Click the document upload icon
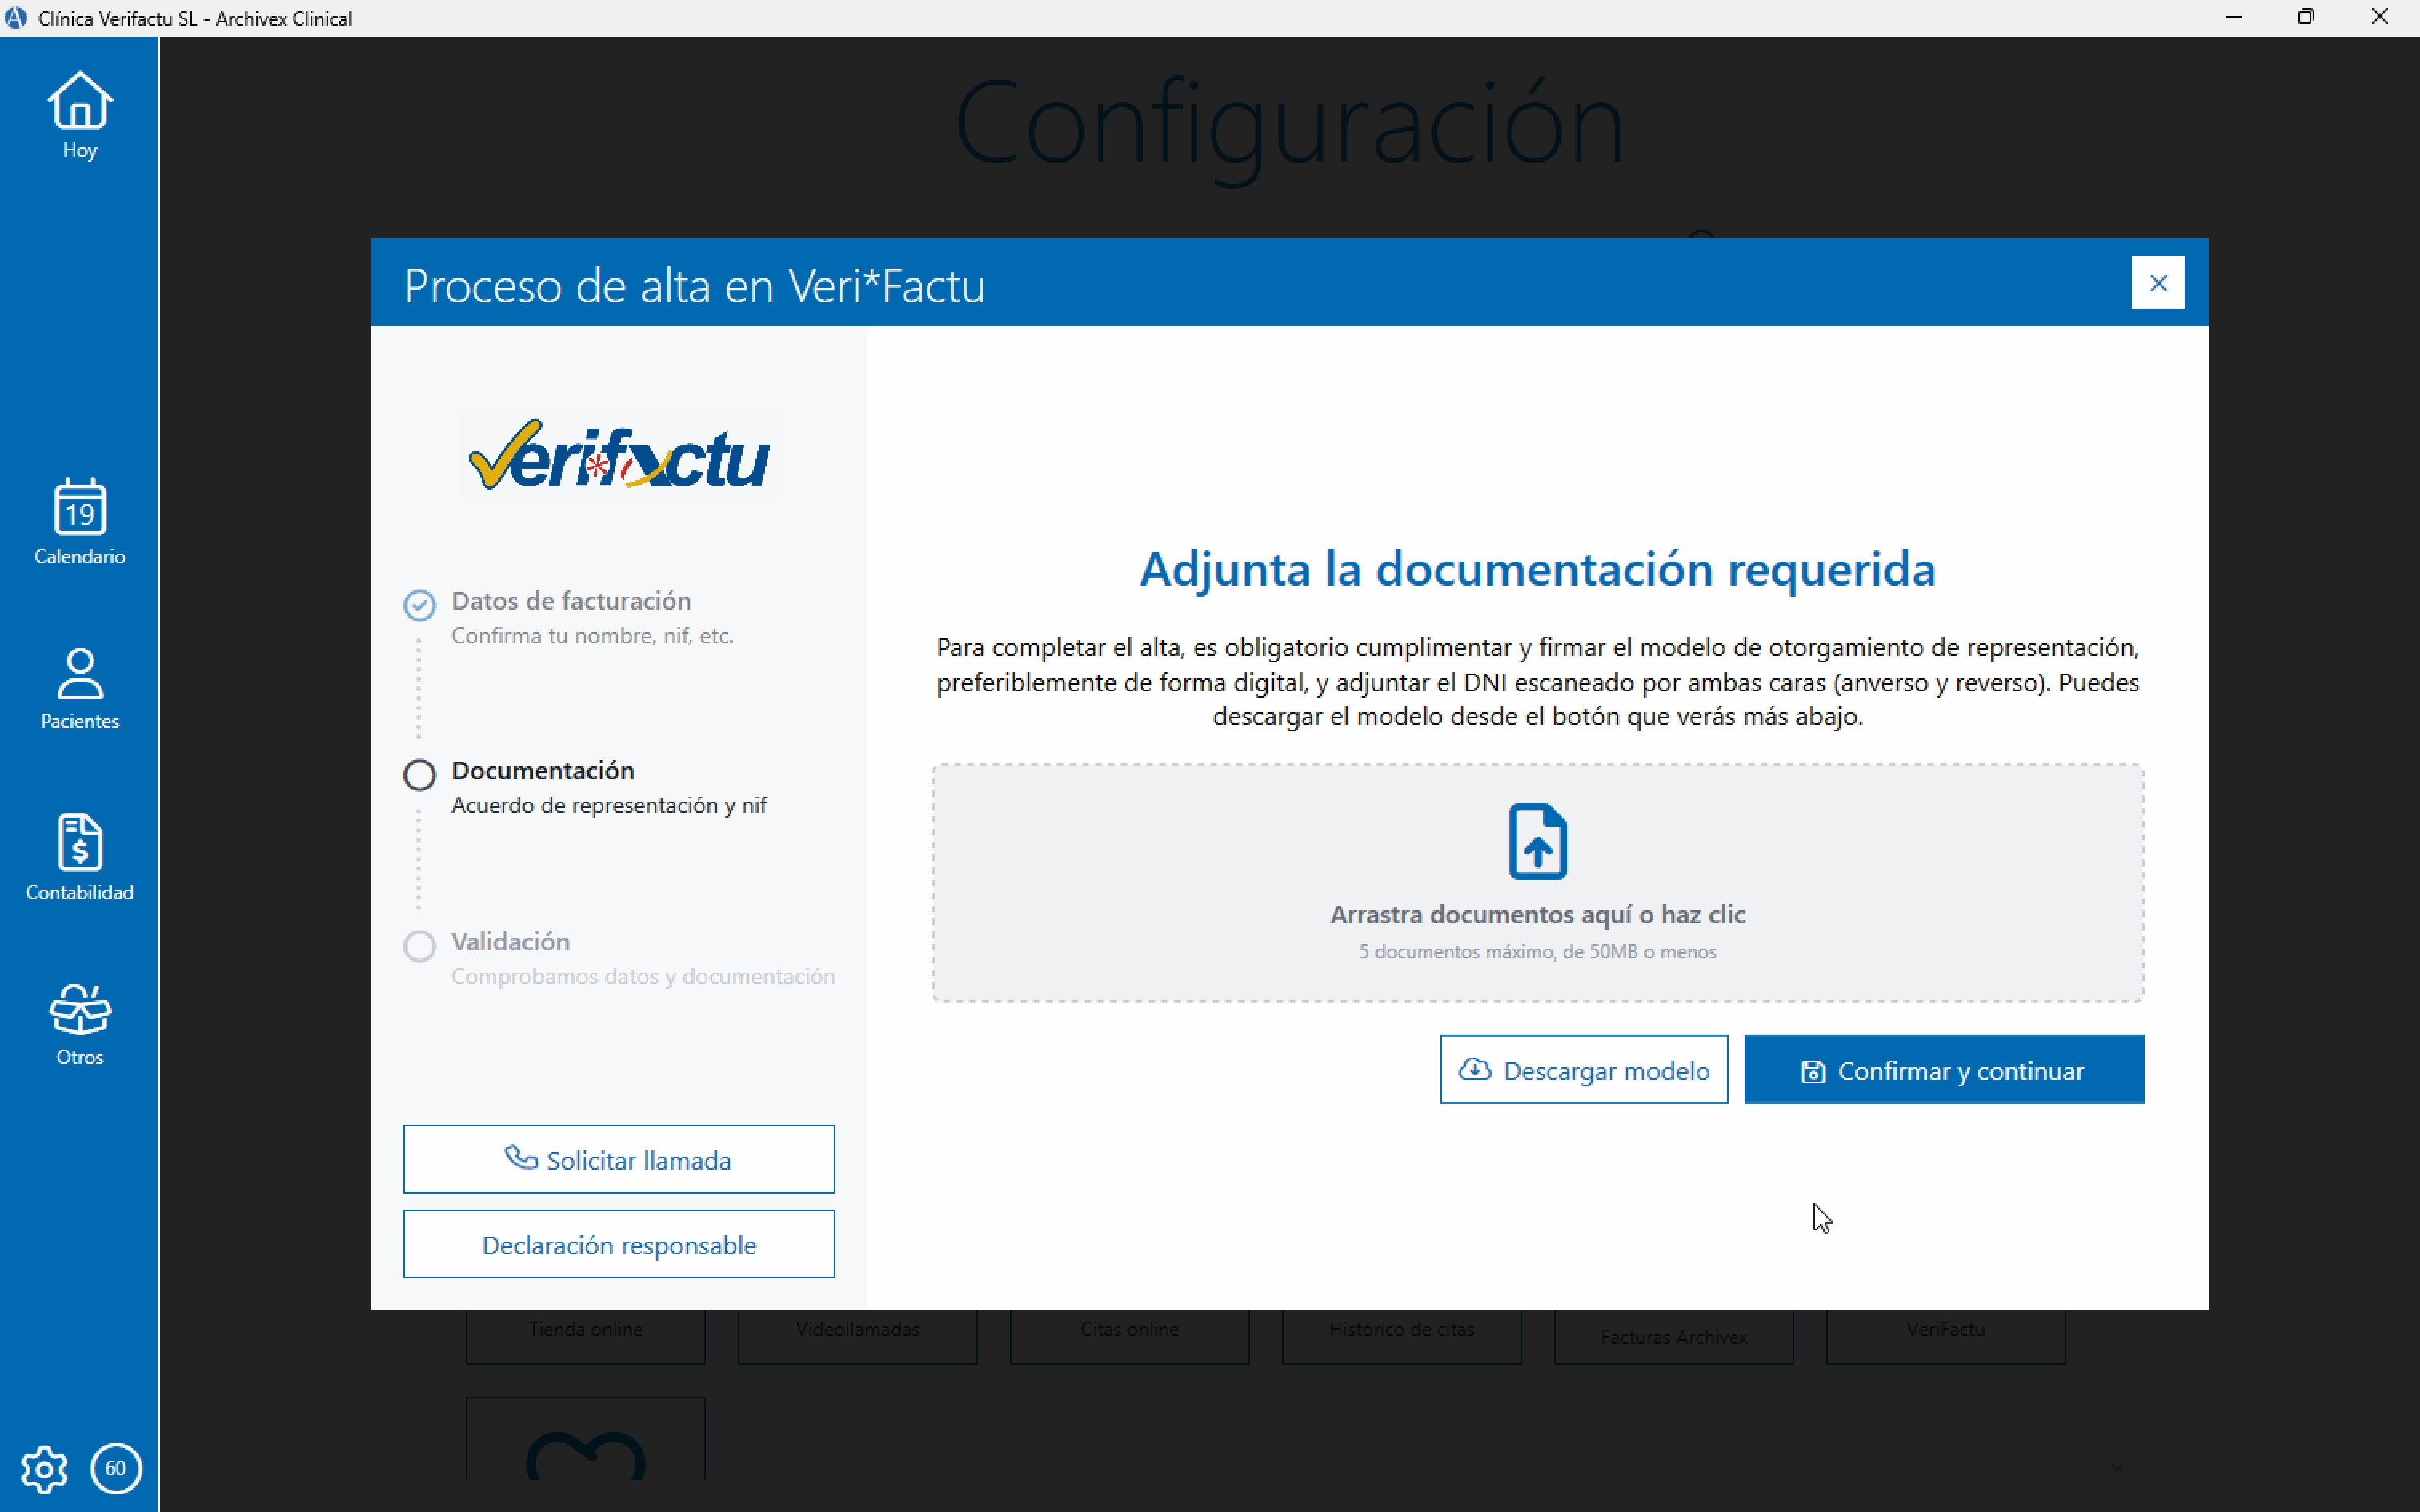 click(1537, 841)
